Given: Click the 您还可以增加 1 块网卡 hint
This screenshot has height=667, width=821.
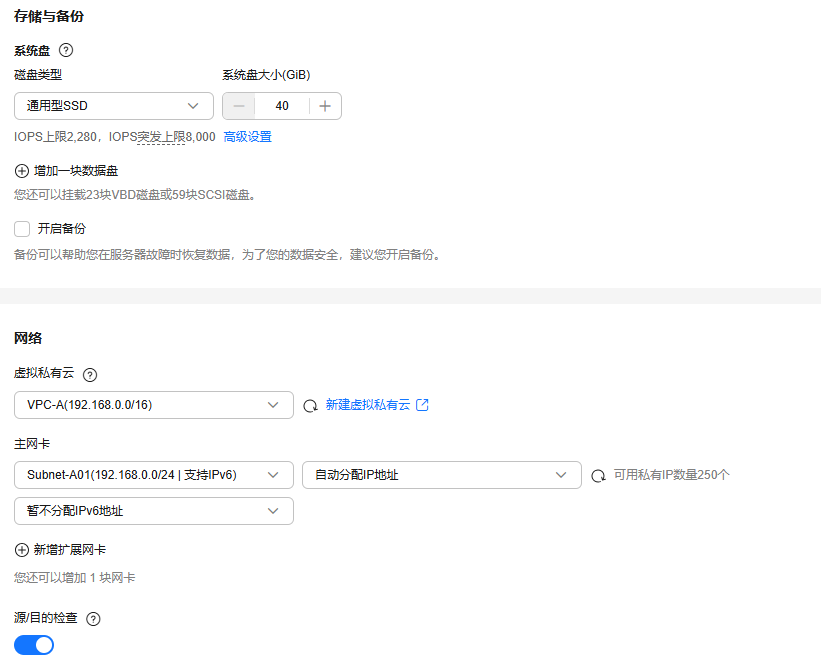Looking at the screenshot, I should [74, 577].
